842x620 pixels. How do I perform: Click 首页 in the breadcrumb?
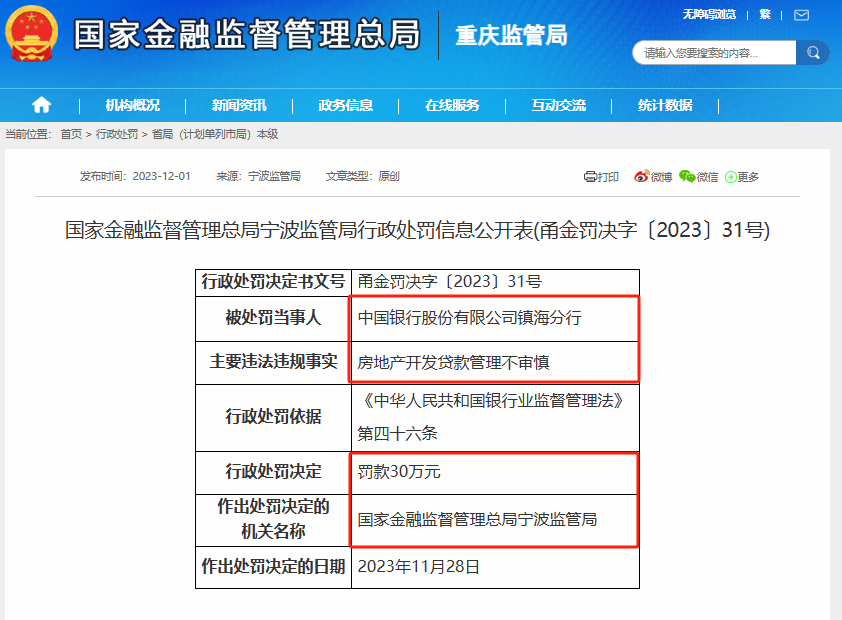(x=71, y=134)
